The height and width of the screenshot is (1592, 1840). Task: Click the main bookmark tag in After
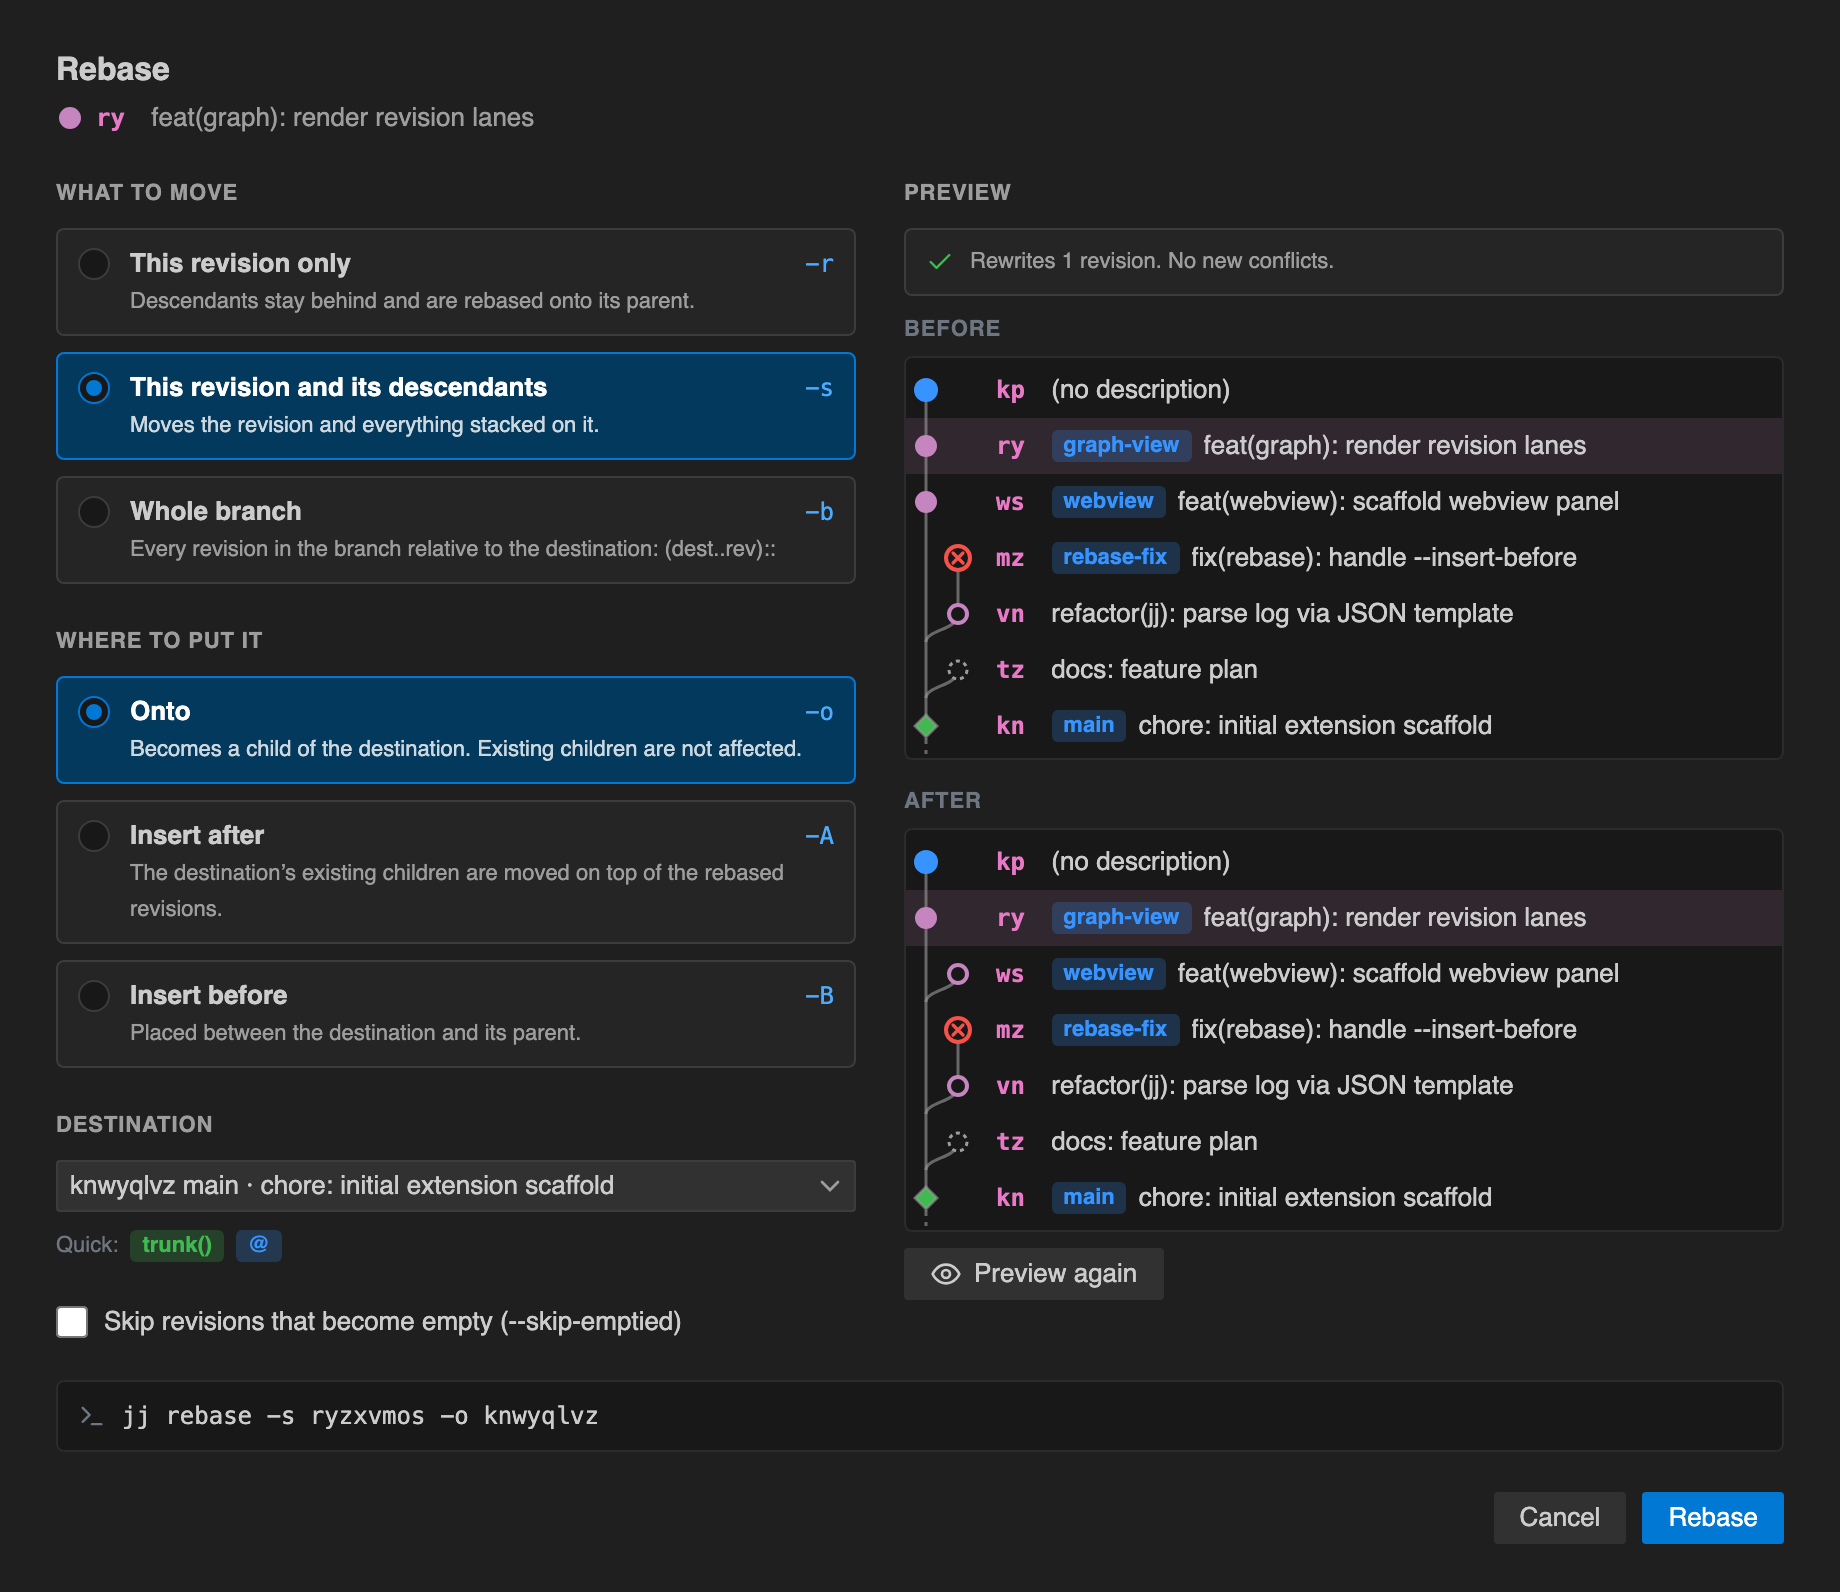[x=1088, y=1198]
